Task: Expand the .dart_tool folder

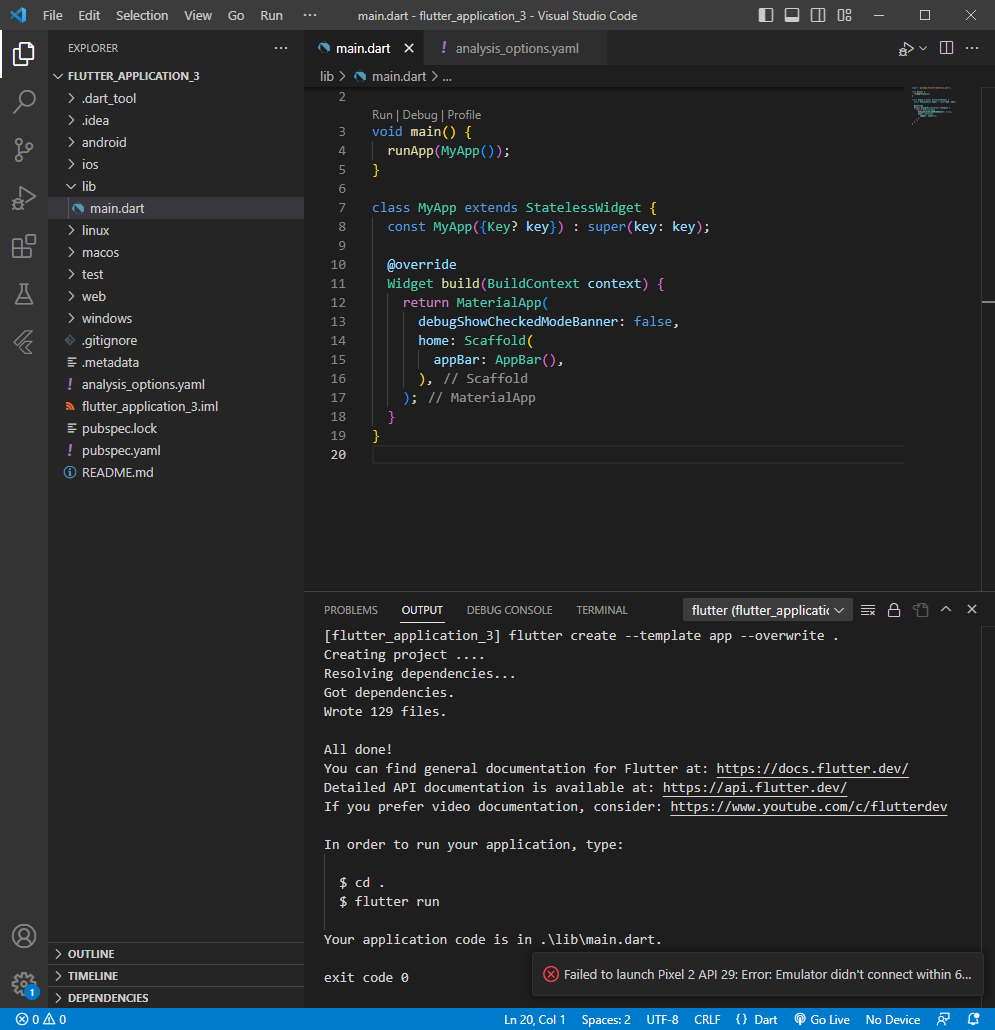Action: tap(176, 99)
